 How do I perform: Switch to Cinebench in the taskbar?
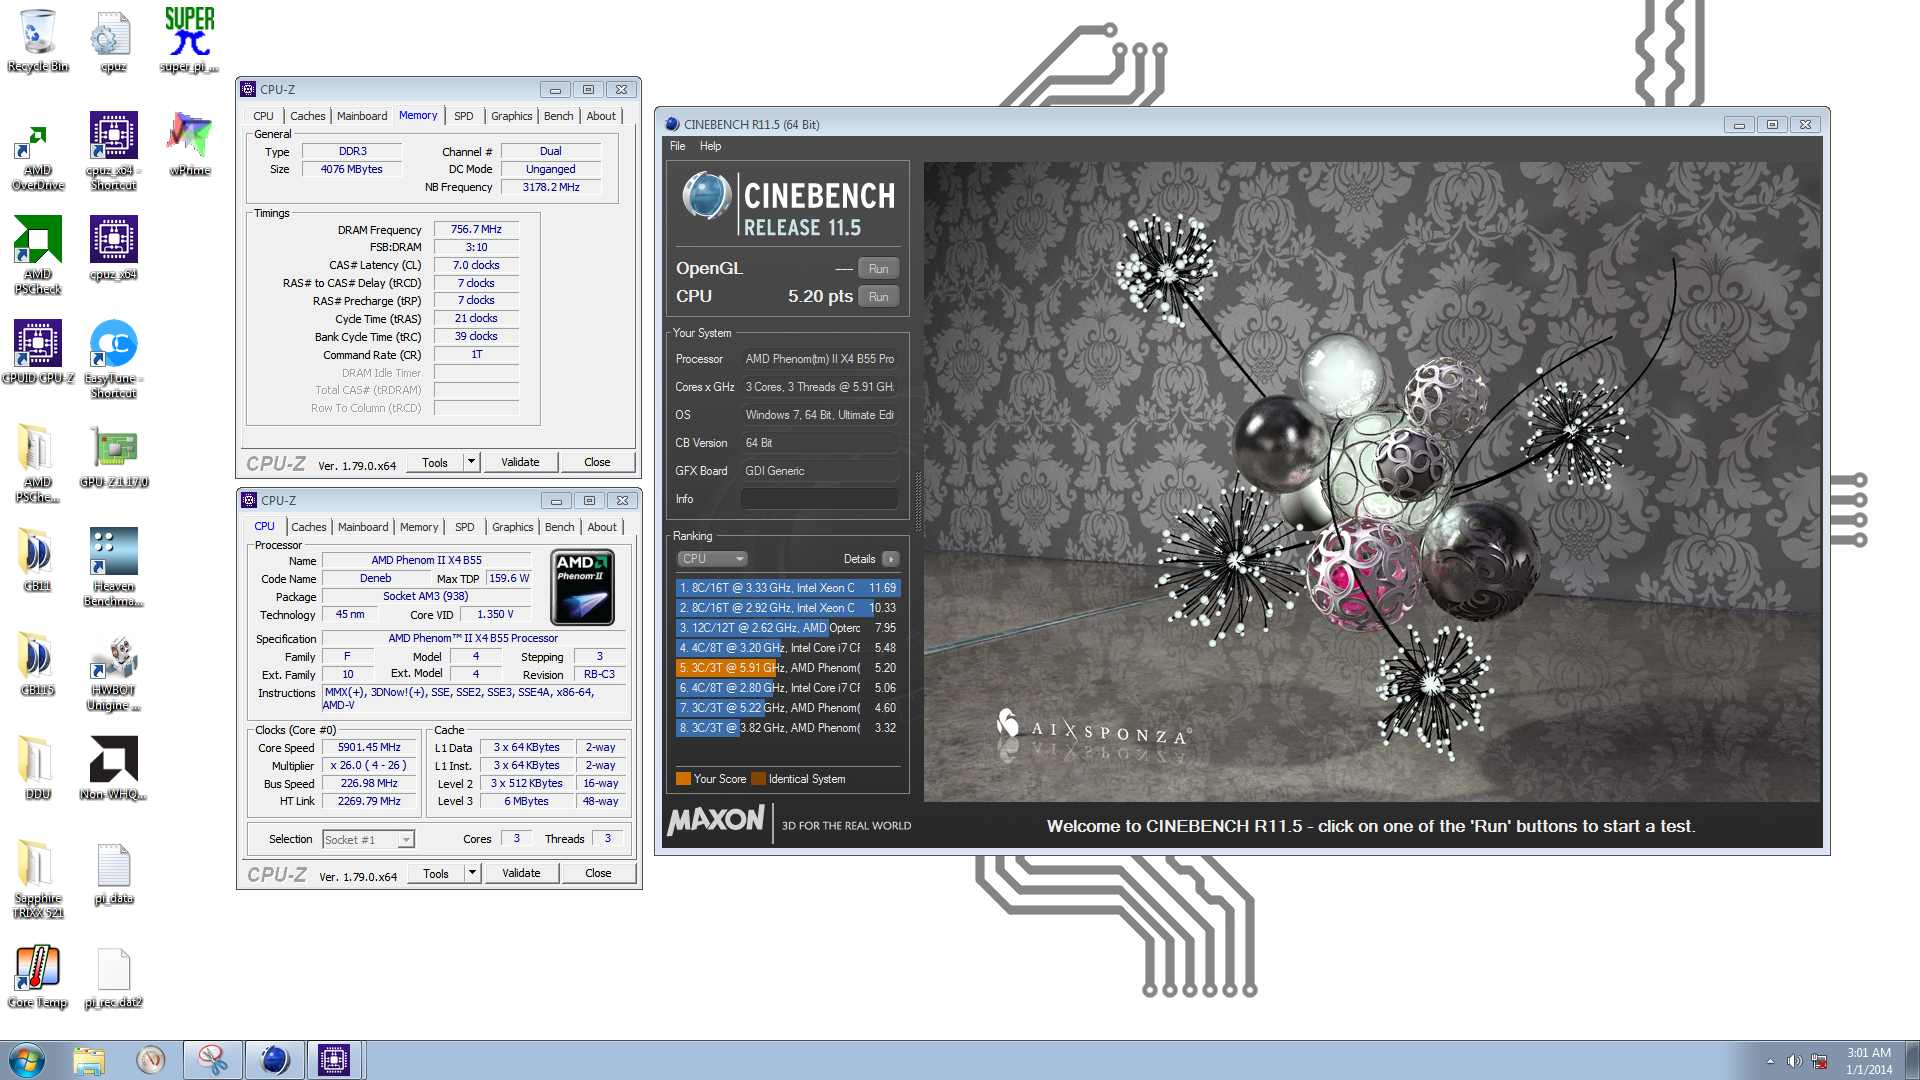[273, 1060]
